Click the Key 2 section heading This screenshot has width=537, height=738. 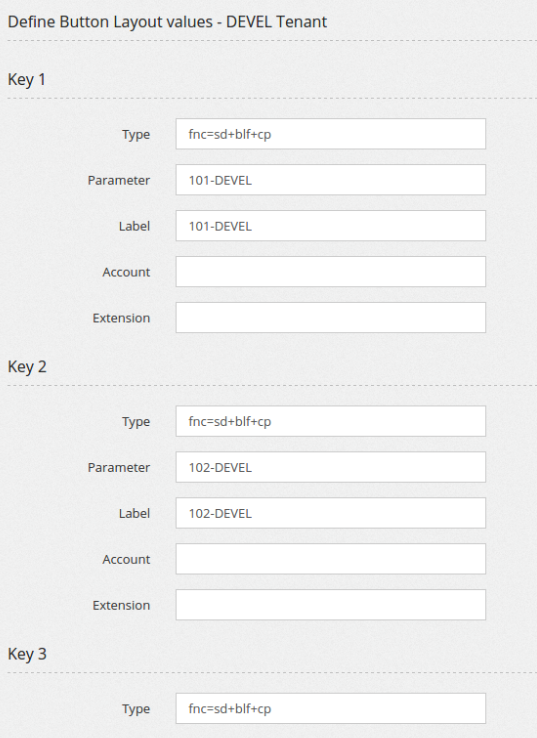[27, 367]
